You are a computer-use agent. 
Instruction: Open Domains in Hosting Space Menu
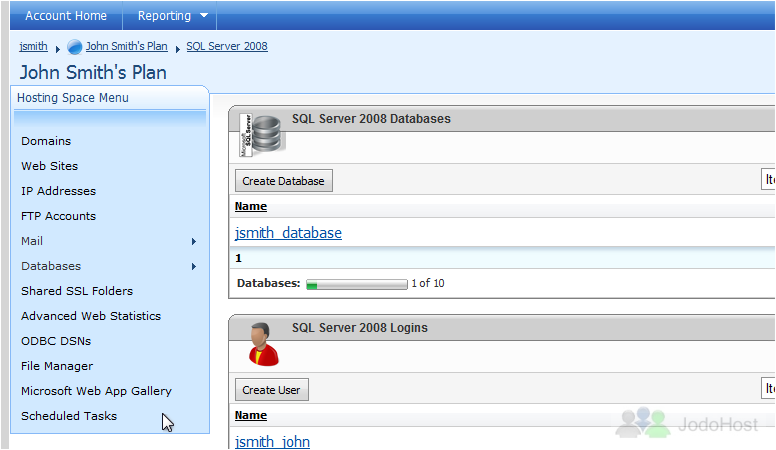coord(46,141)
